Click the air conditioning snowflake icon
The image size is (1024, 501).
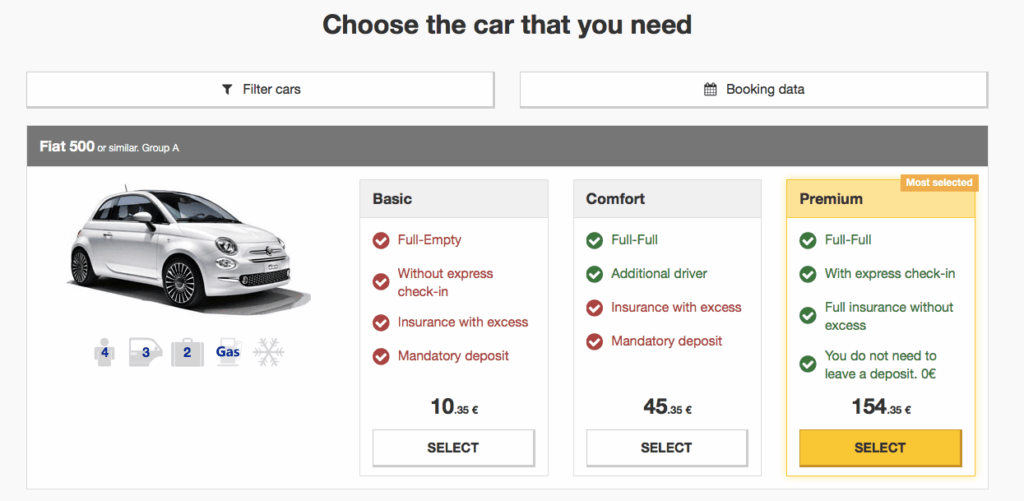tap(269, 352)
